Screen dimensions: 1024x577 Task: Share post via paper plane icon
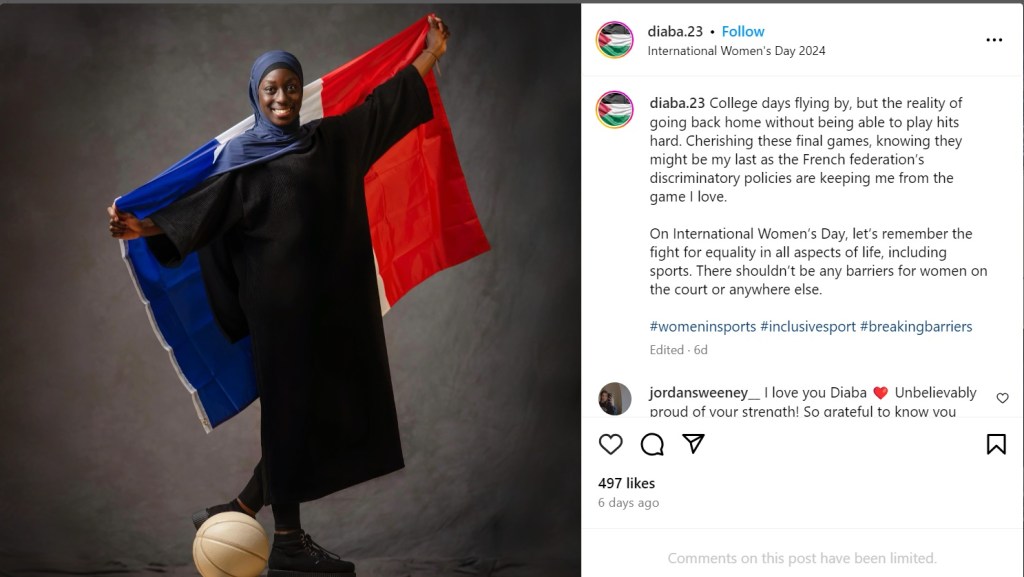coord(693,444)
